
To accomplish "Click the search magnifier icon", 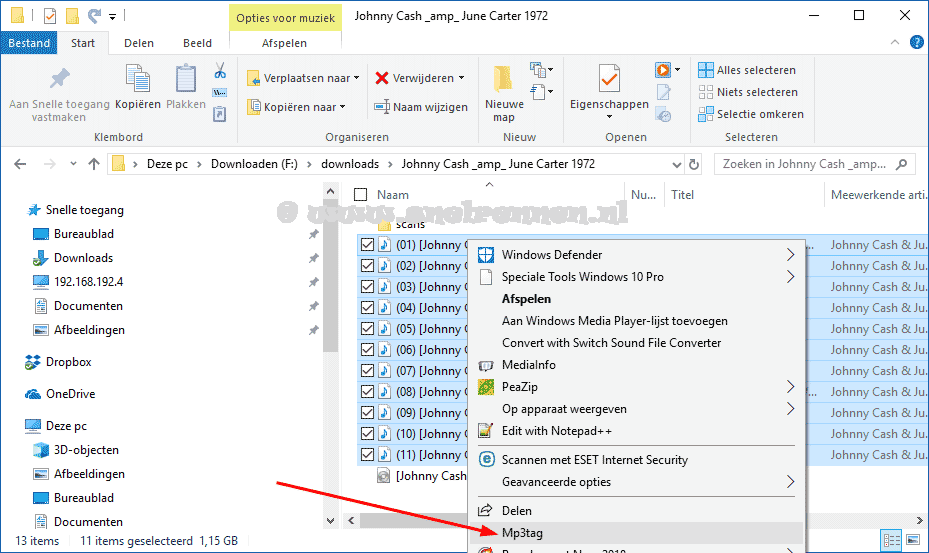I will pos(902,164).
